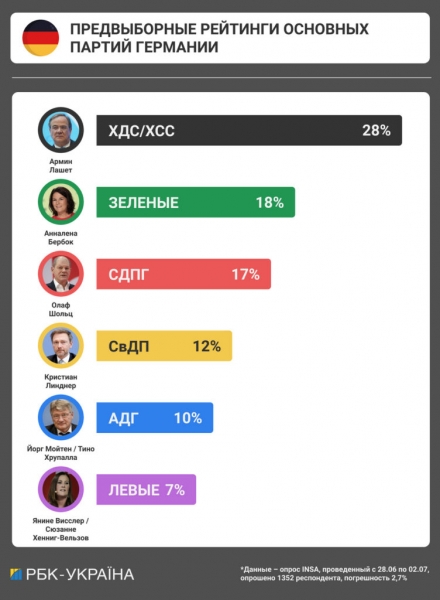The height and width of the screenshot is (600, 440).
Task: Select the black ХДС/ХСС 28% bar
Action: point(249,130)
